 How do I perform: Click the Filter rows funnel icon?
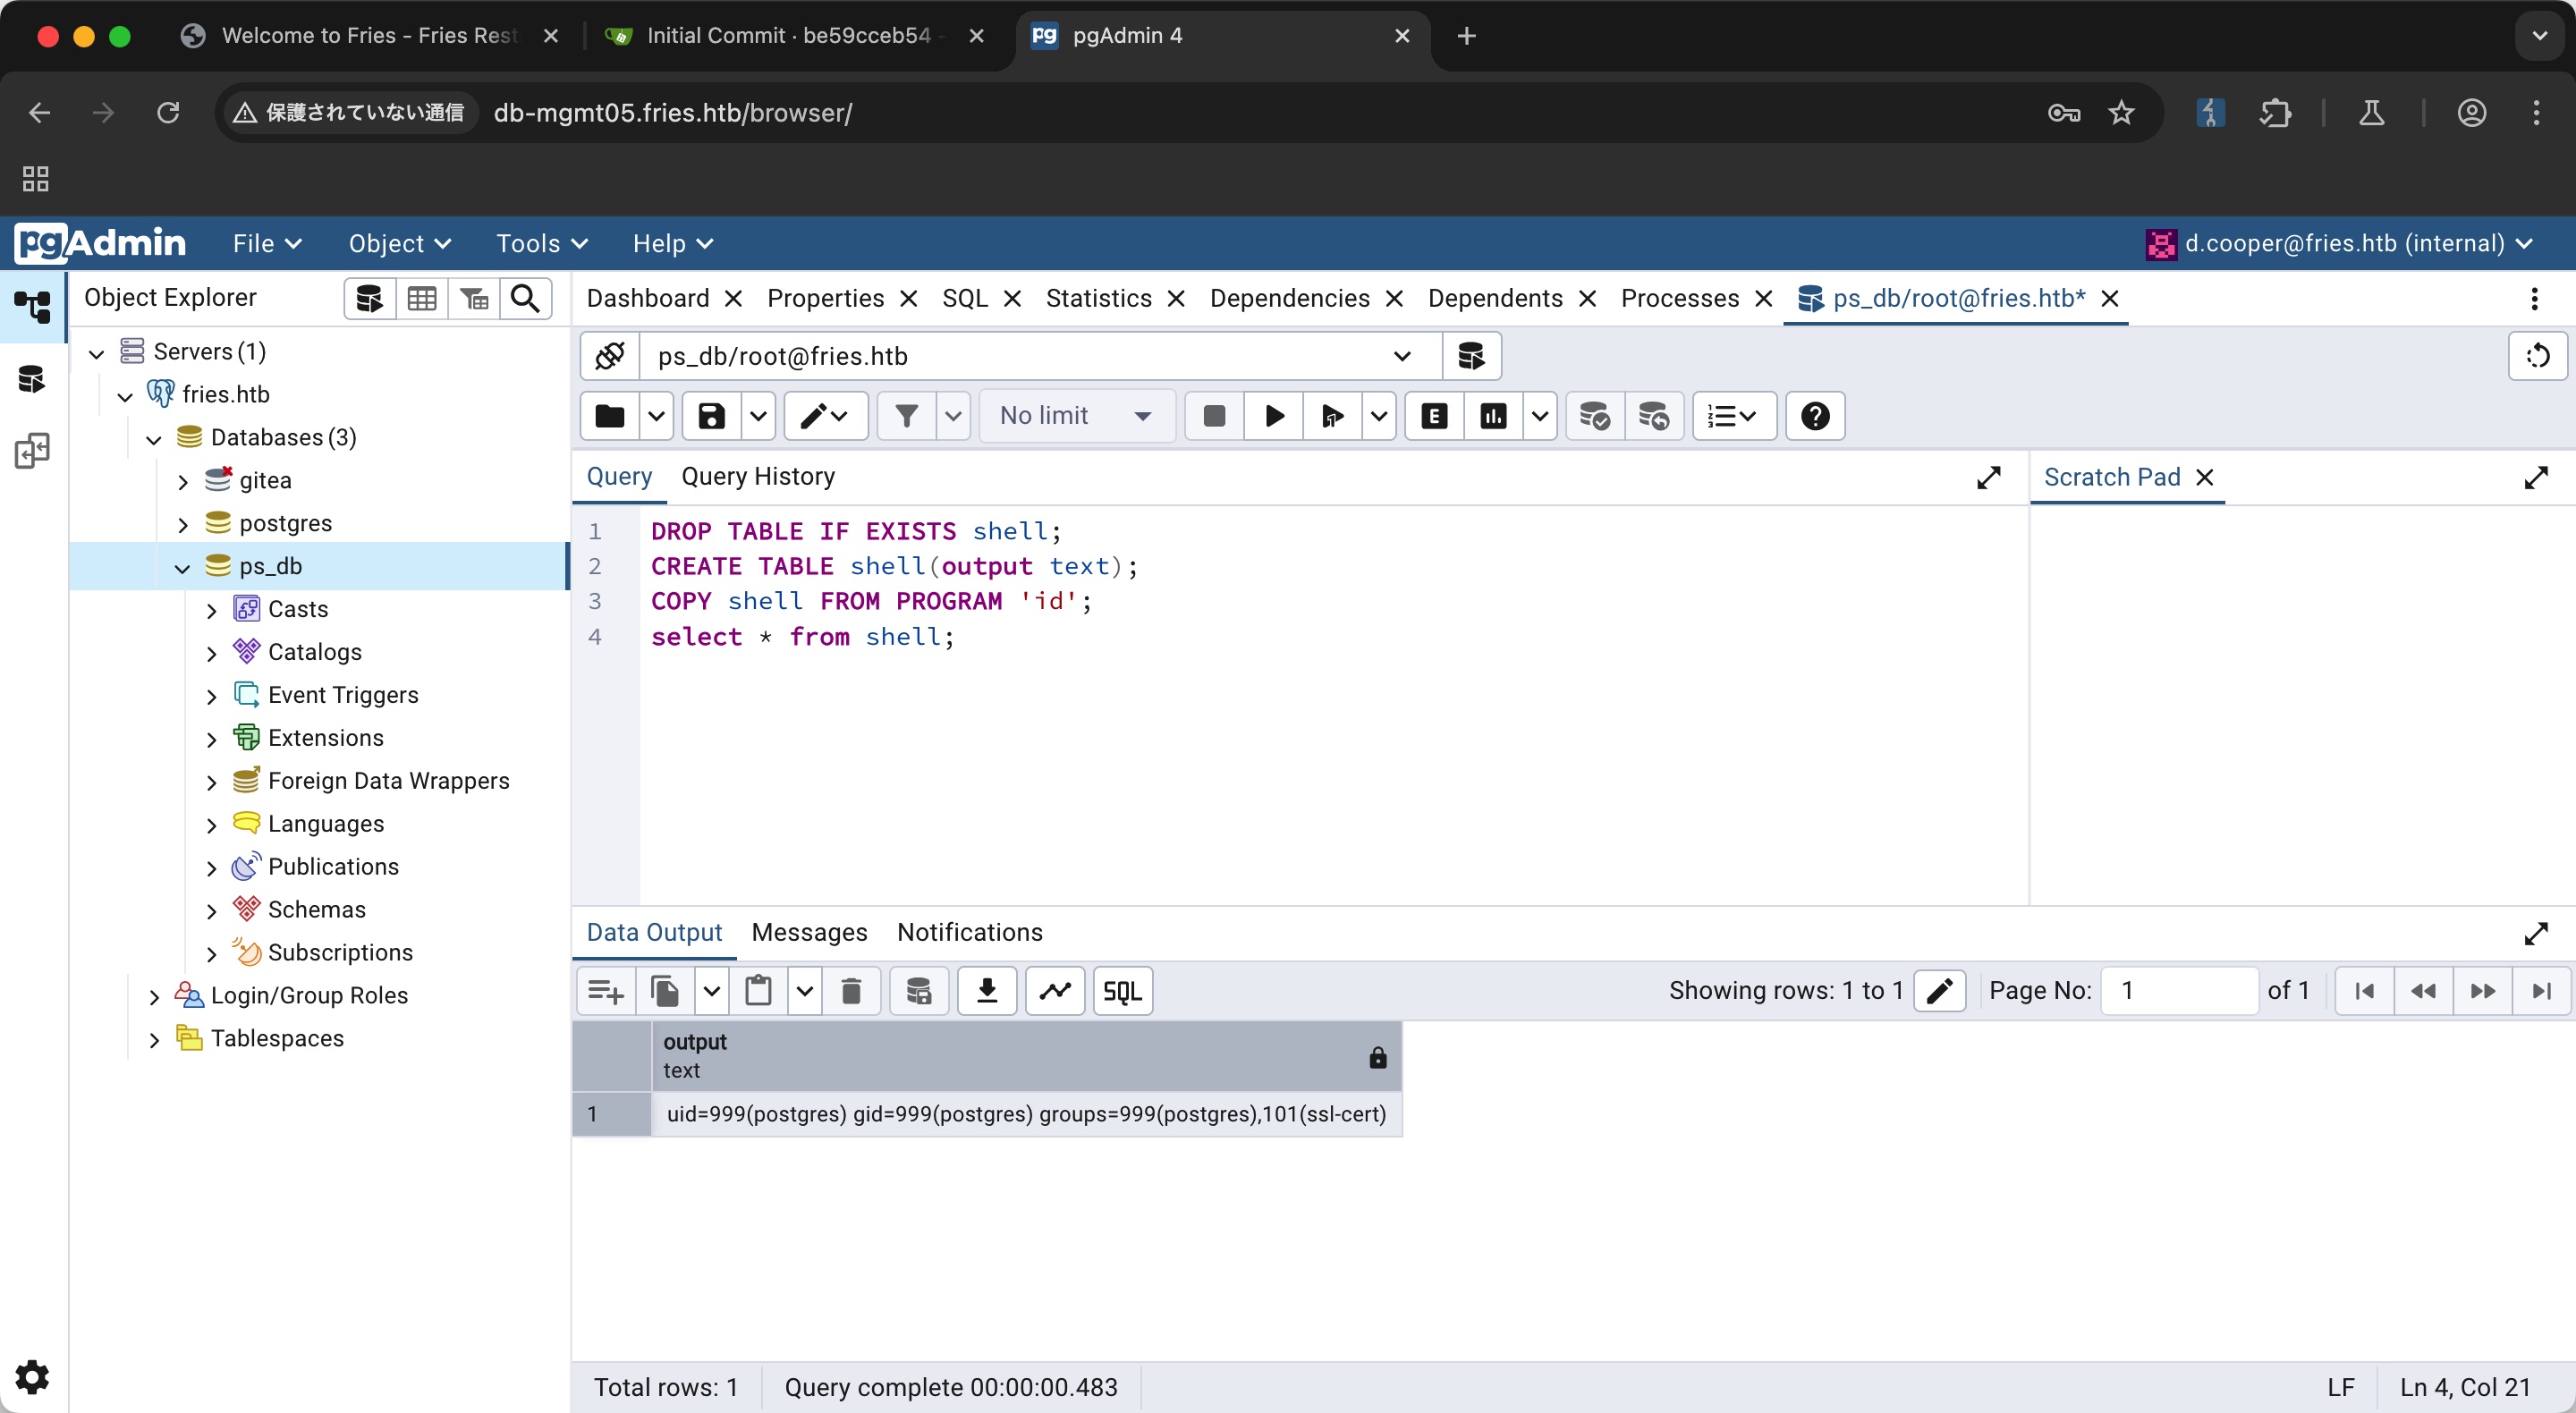[906, 416]
